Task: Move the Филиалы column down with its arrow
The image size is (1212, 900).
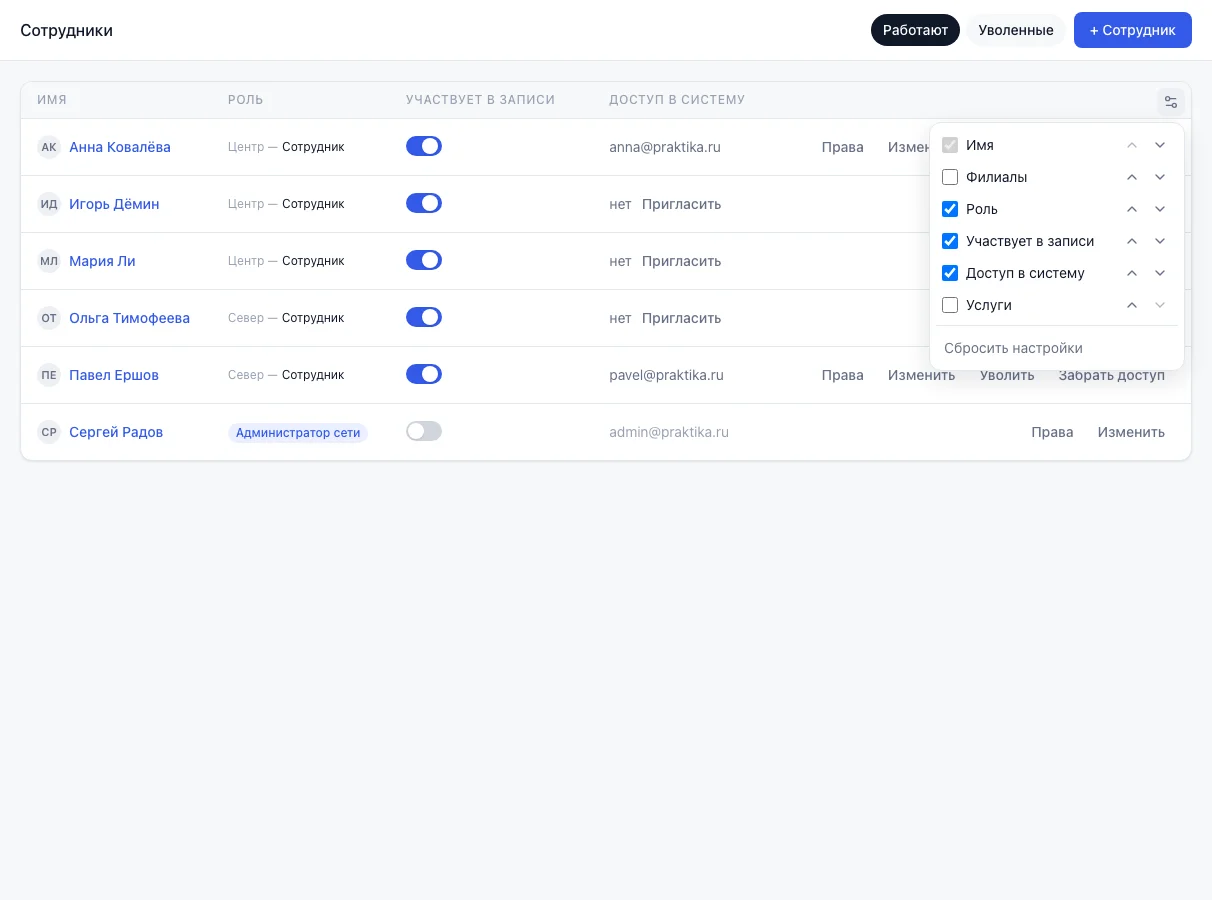Action: point(1160,177)
